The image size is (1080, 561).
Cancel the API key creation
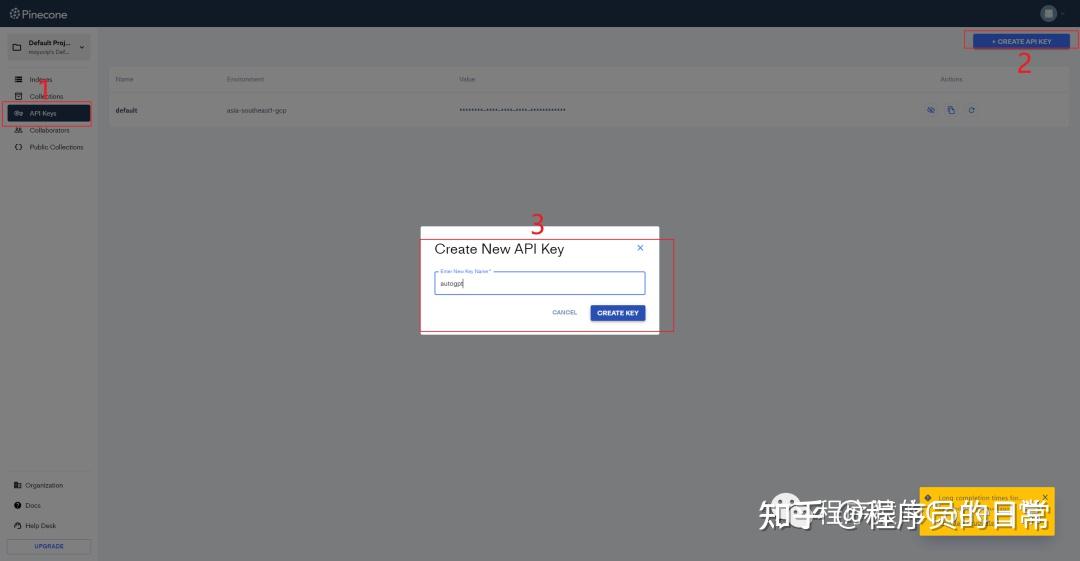(x=564, y=313)
